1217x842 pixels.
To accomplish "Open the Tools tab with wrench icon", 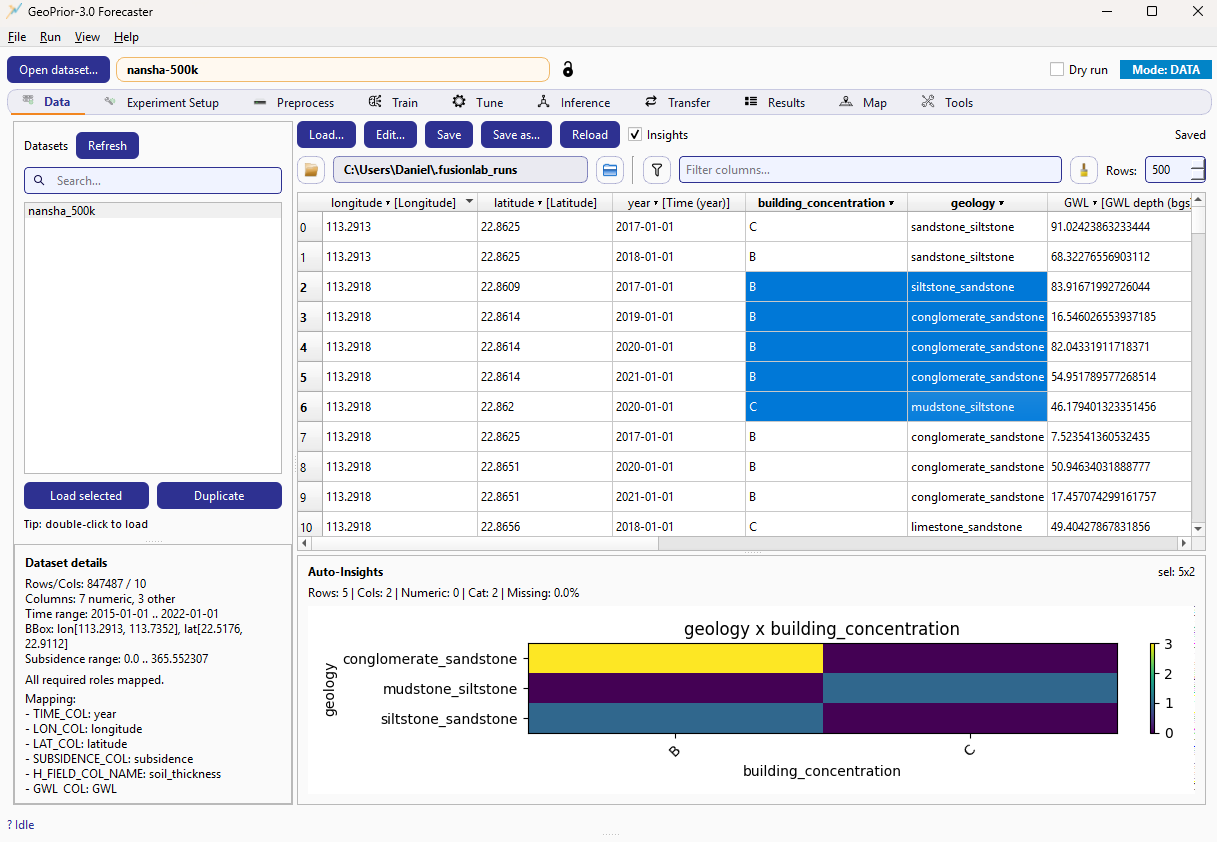I will coord(945,102).
